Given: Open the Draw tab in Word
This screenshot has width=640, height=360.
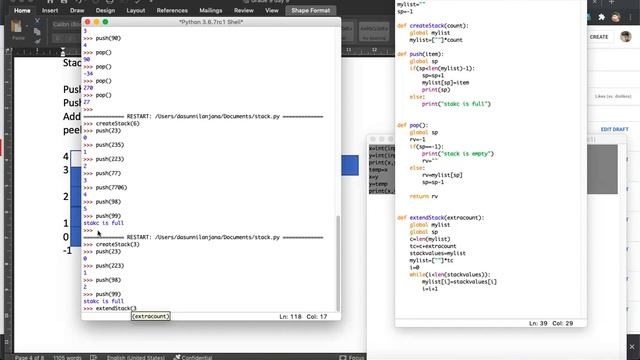Looking at the screenshot, I should pos(77,11).
